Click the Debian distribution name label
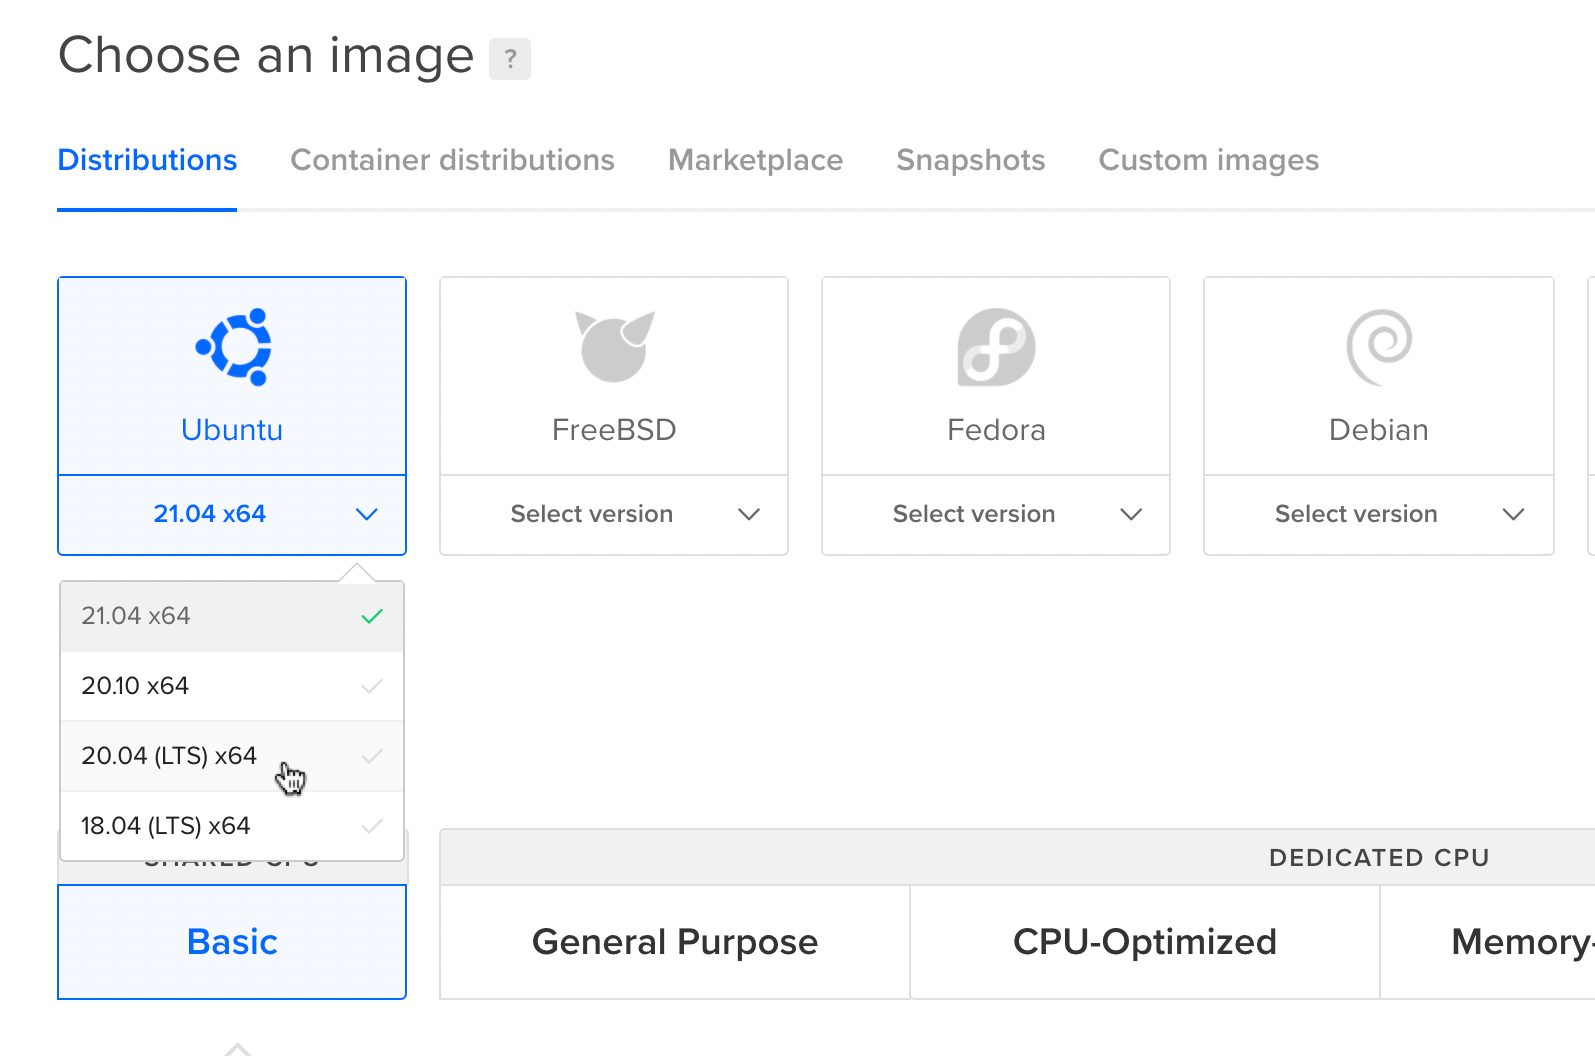Screen dimensions: 1595x1056 tap(1379, 430)
